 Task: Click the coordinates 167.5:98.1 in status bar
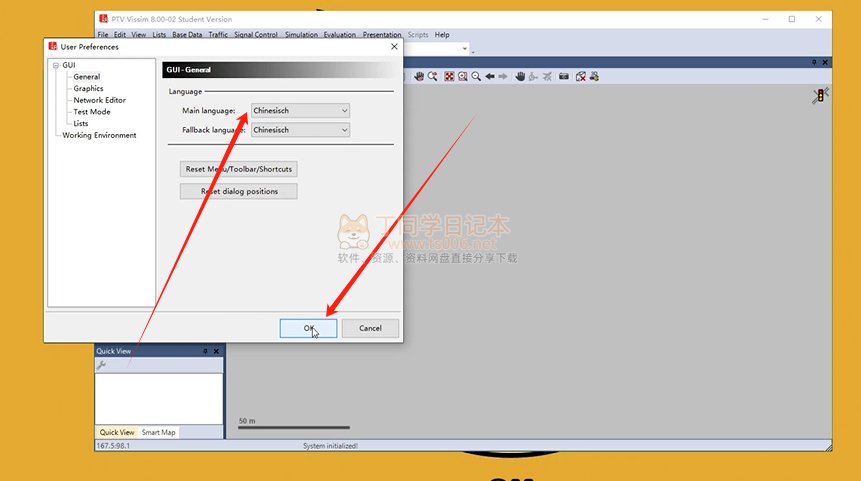(x=113, y=446)
